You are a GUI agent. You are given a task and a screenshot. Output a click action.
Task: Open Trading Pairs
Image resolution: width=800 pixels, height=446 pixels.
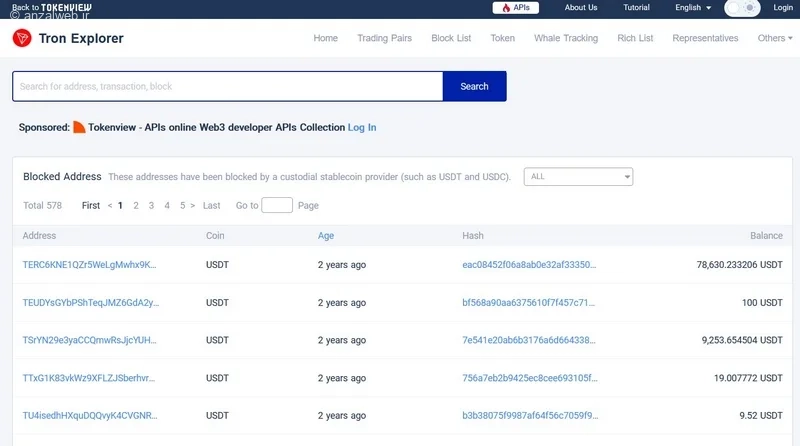(384, 38)
